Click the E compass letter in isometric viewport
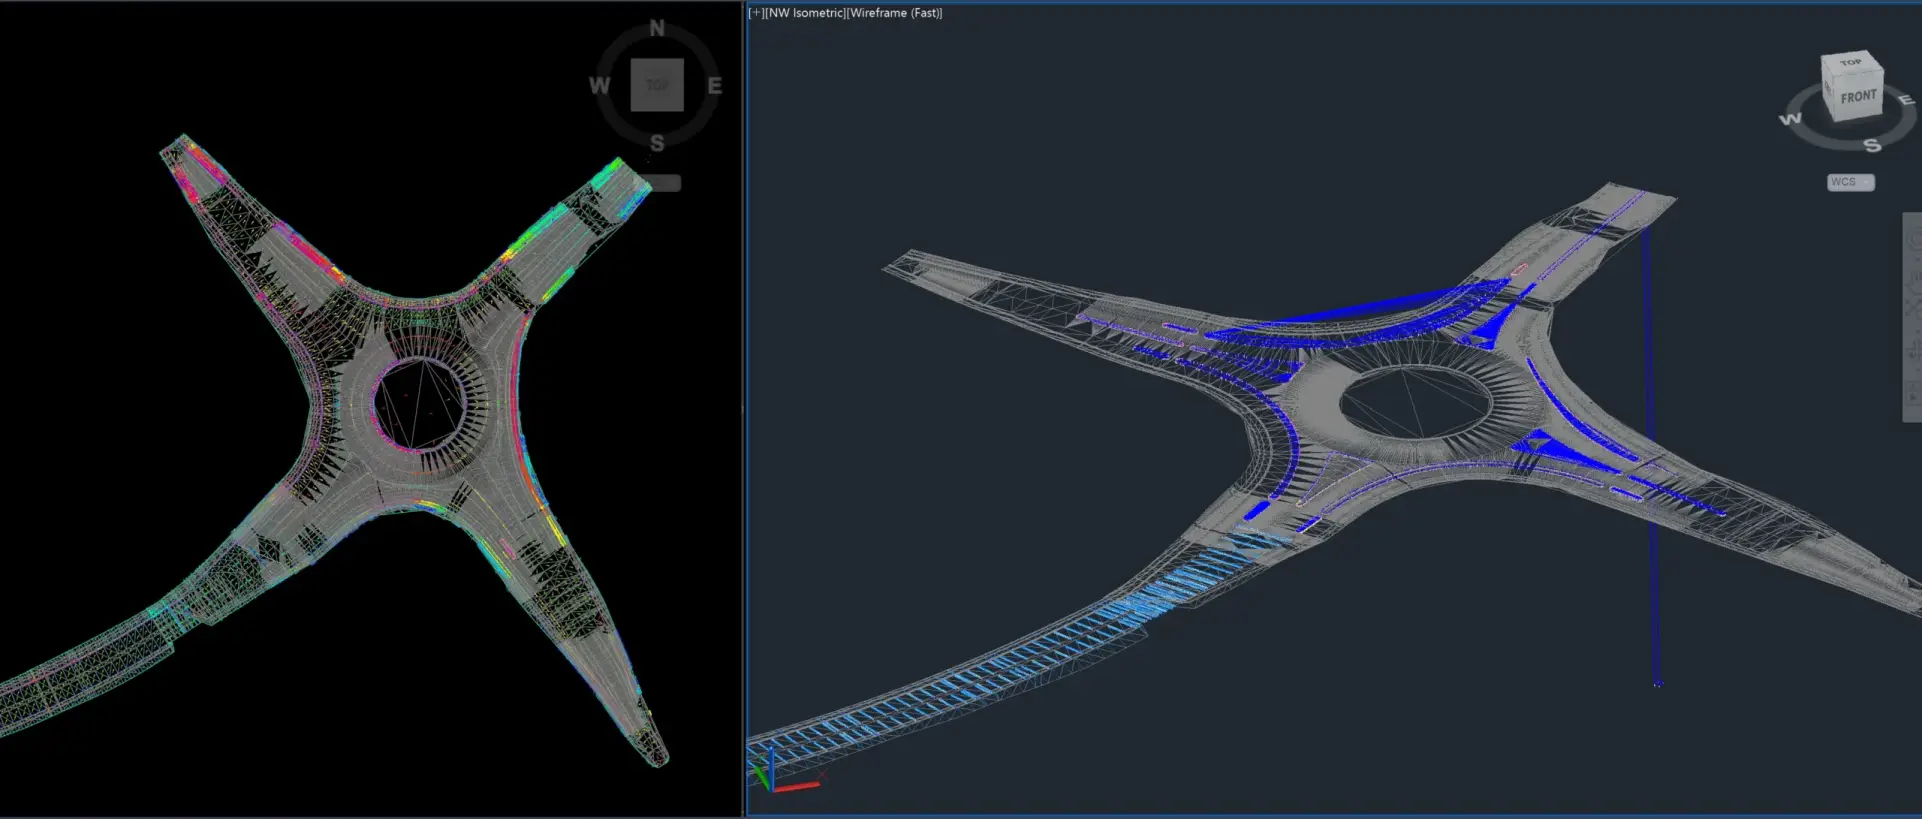 [x=1906, y=100]
